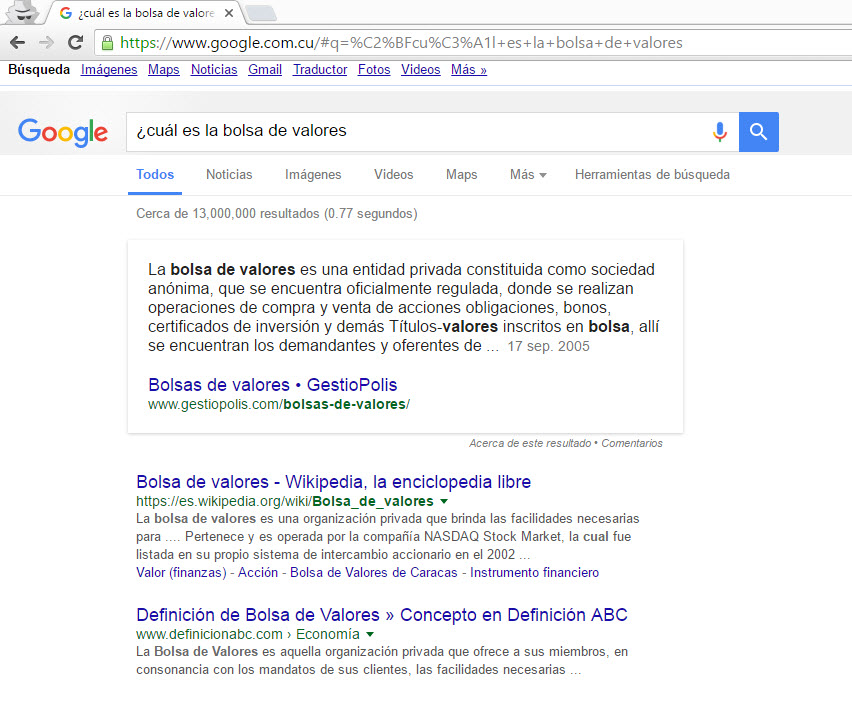Switch to the Noticias results tab
The width and height of the screenshot is (852, 703).
pyautogui.click(x=229, y=174)
